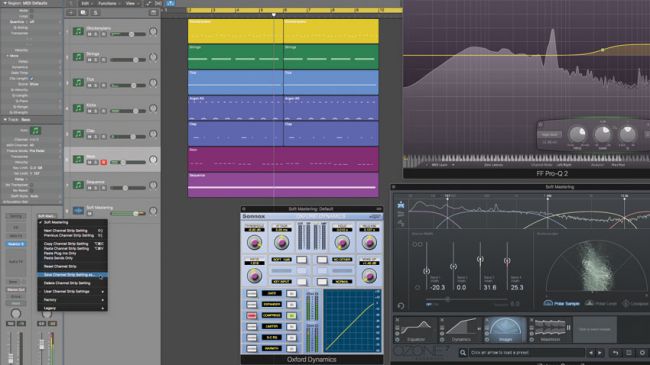Click the LIMITER button in Oxford Dynamics
This screenshot has height=365, width=650.
click(x=272, y=327)
